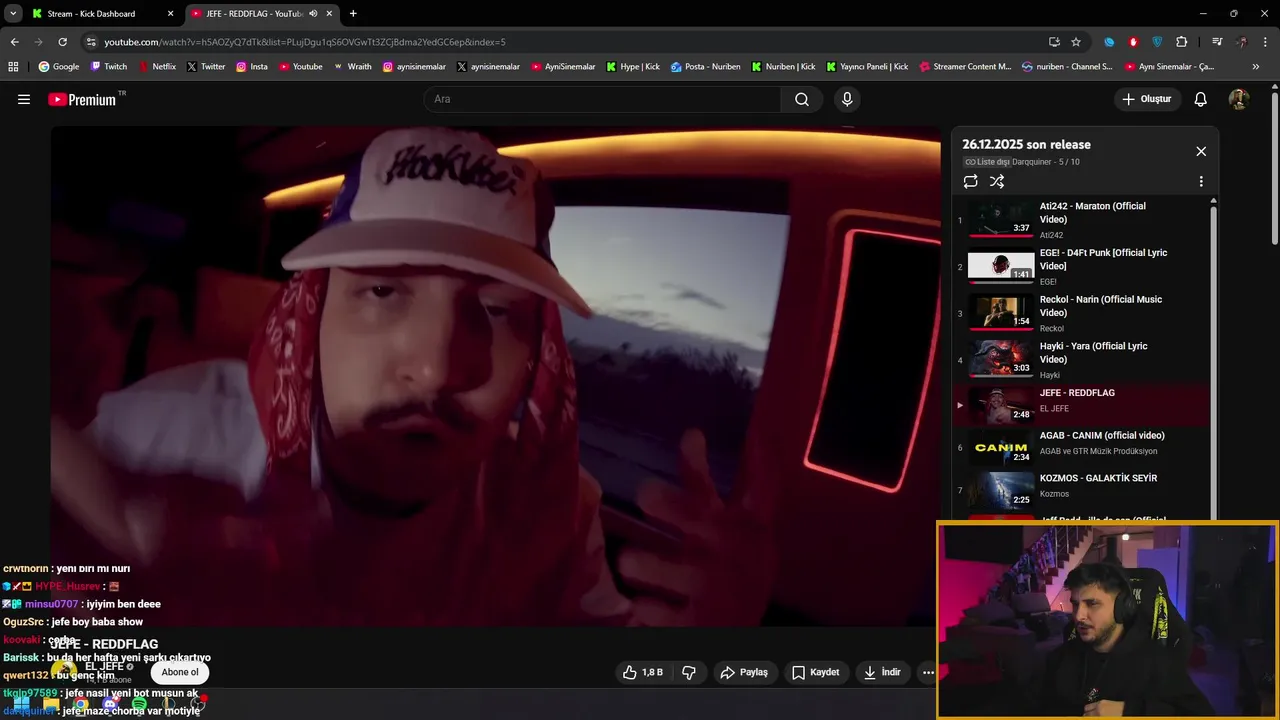Open the Wraith bookmark
The image size is (1280, 720).
[352, 67]
